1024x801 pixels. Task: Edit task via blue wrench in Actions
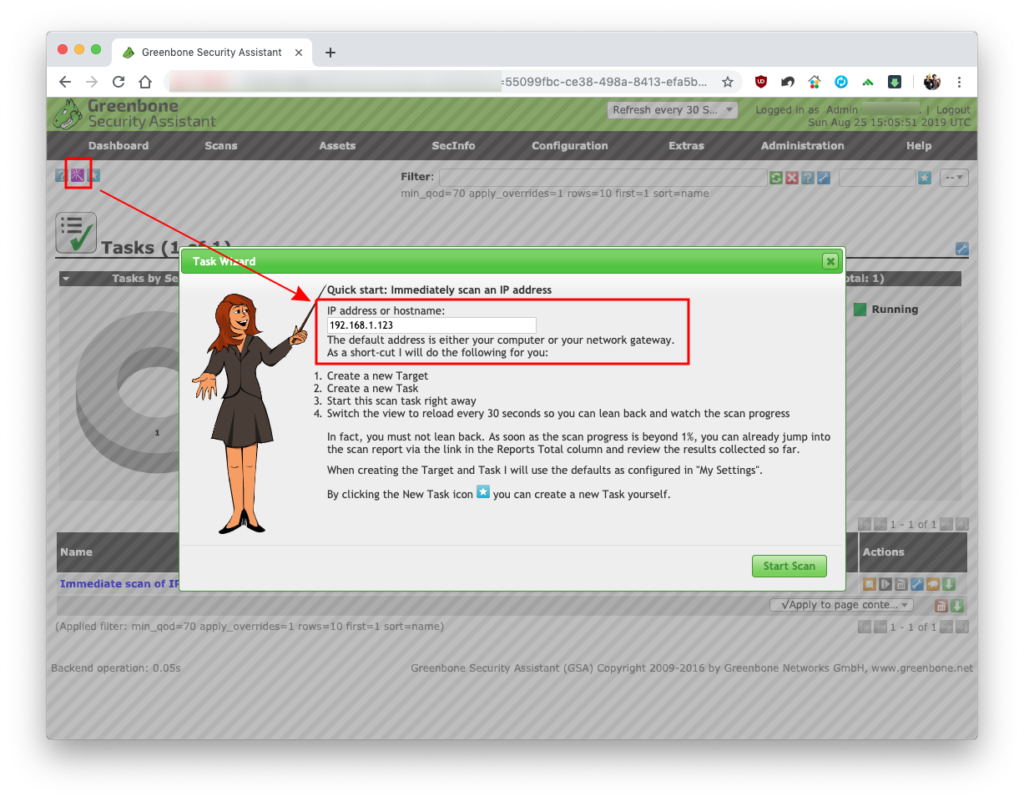pyautogui.click(x=917, y=584)
